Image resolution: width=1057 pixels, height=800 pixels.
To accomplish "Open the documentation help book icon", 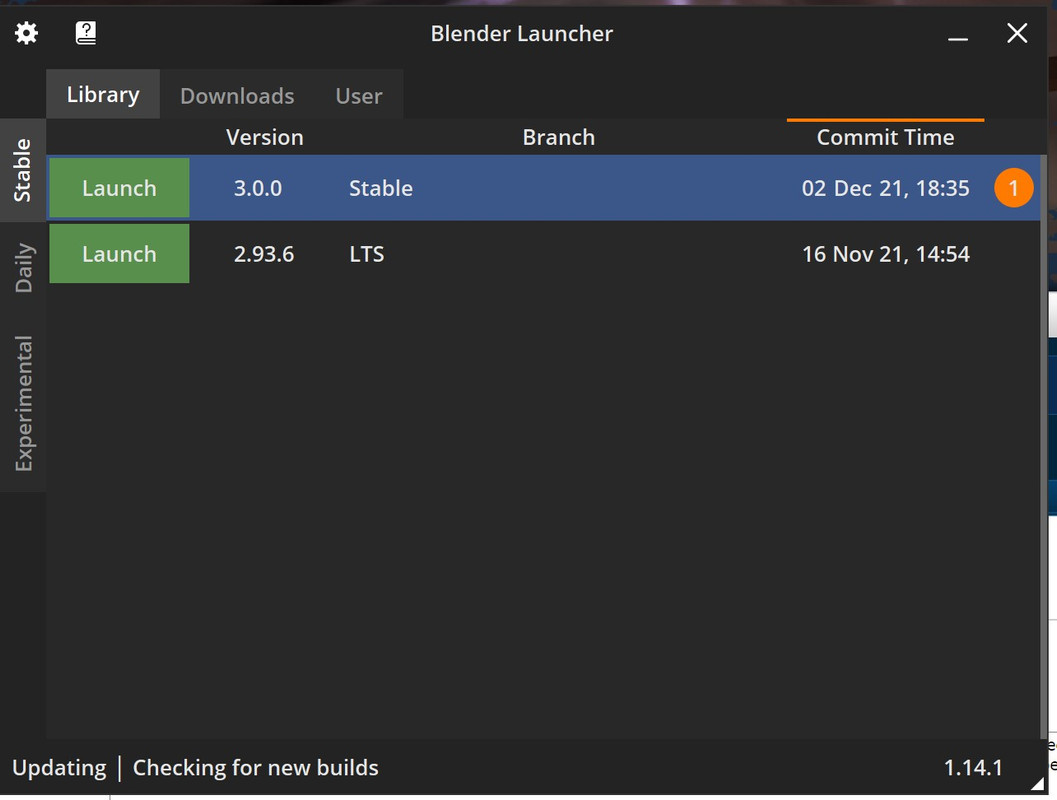I will tap(86, 33).
